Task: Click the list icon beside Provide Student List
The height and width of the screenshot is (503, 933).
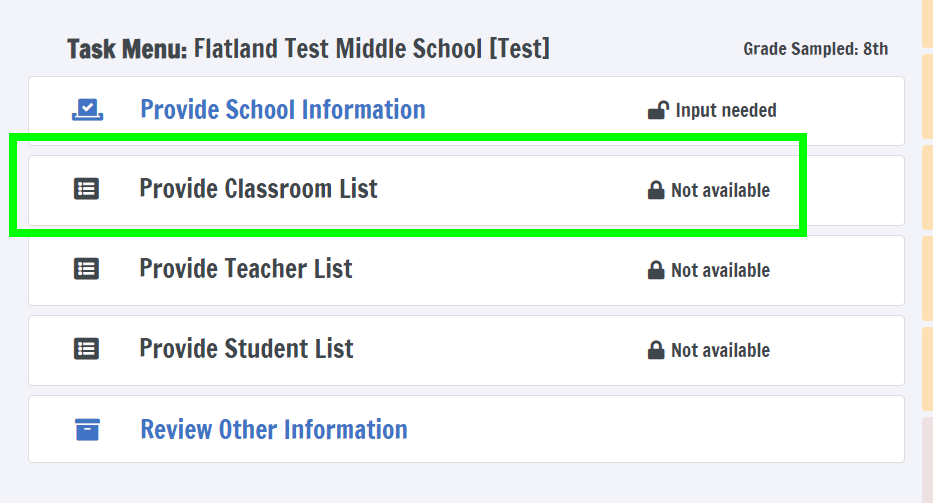Action: coord(87,349)
